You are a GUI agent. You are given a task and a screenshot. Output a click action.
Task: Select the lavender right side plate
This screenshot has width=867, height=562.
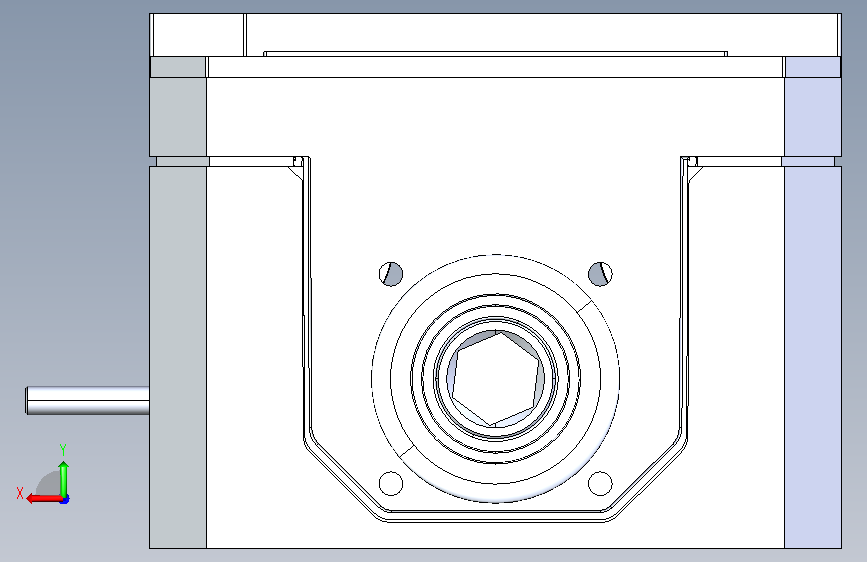813,357
